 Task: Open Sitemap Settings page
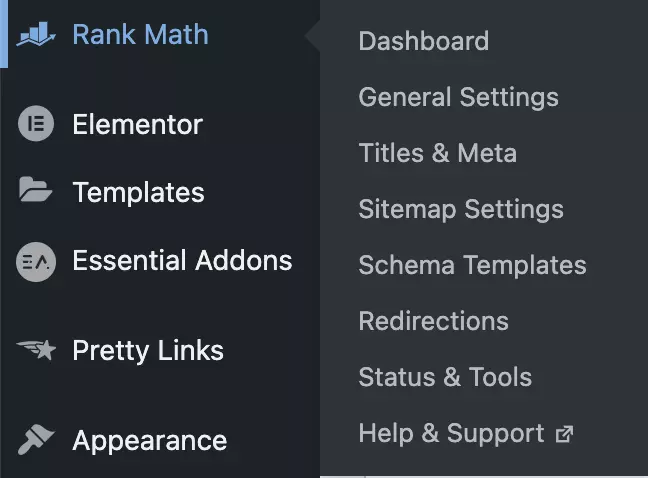(x=461, y=209)
